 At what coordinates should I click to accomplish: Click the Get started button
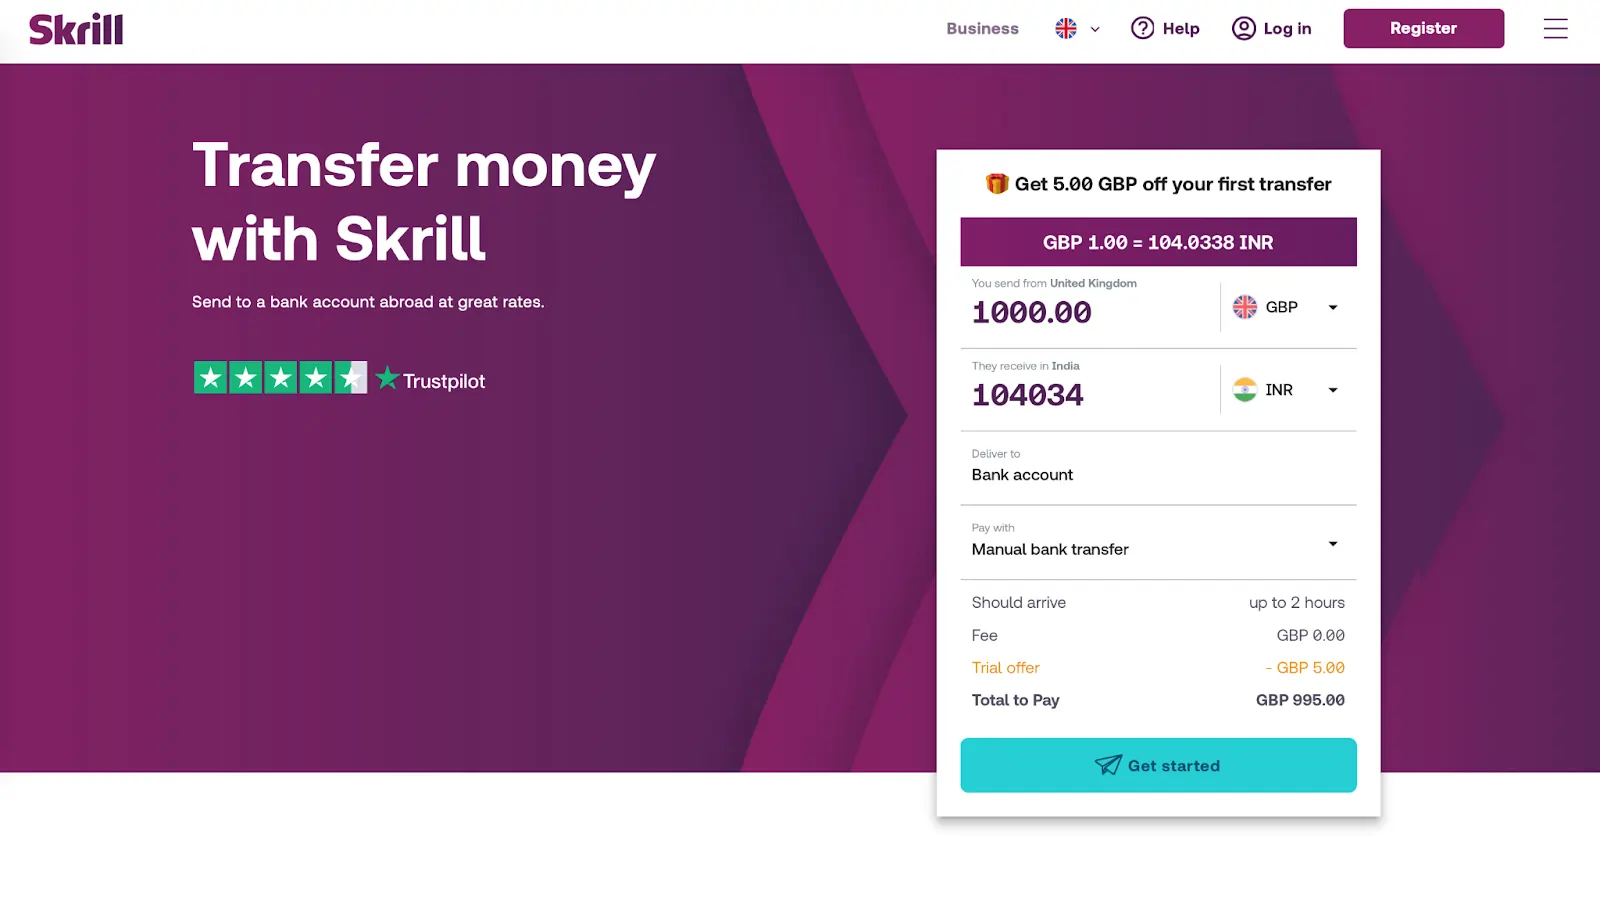[x=1158, y=765]
